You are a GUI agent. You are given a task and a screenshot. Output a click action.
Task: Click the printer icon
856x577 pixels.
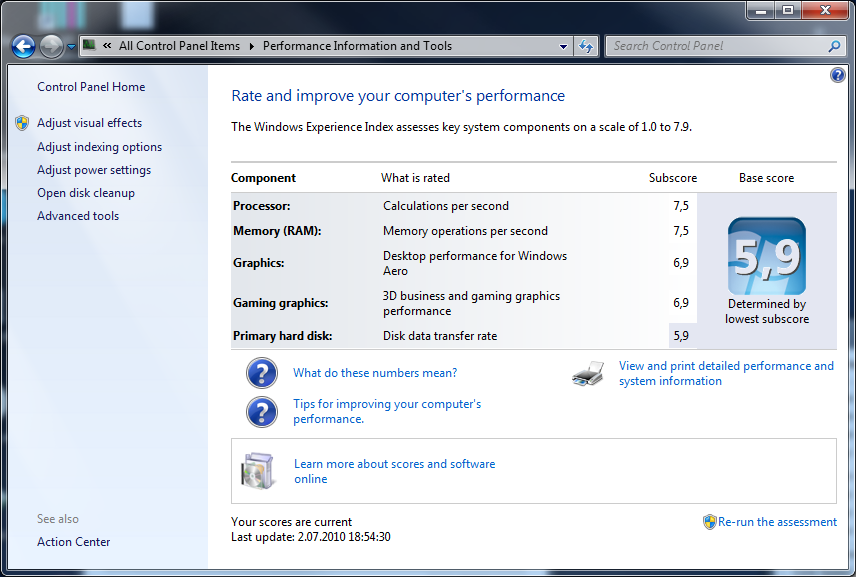click(588, 373)
